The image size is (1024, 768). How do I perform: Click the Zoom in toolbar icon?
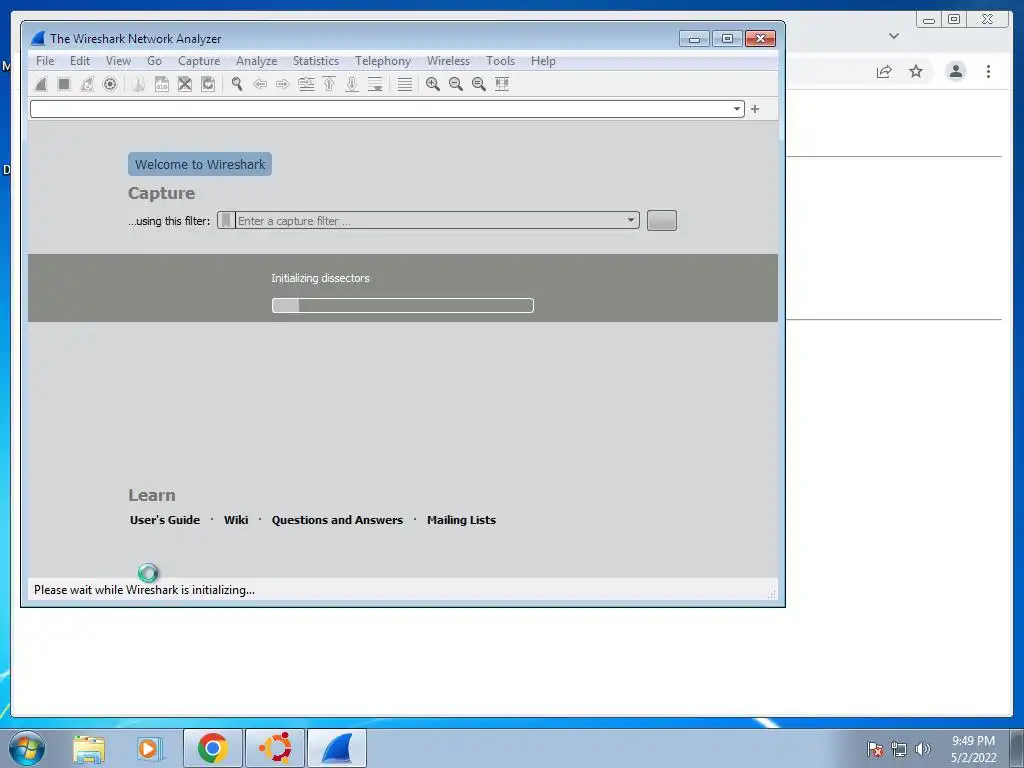coord(432,84)
